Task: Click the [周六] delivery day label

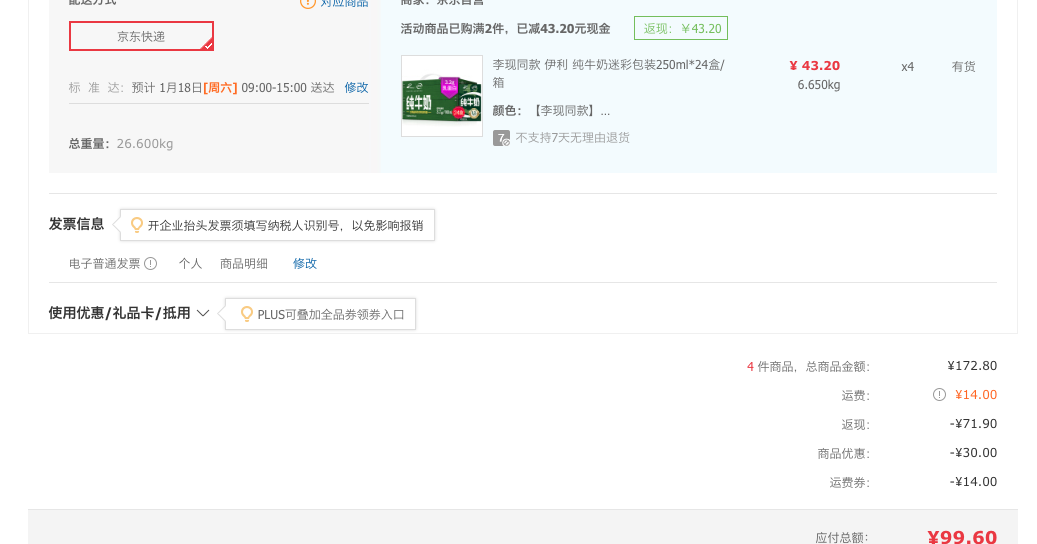Action: tap(220, 88)
